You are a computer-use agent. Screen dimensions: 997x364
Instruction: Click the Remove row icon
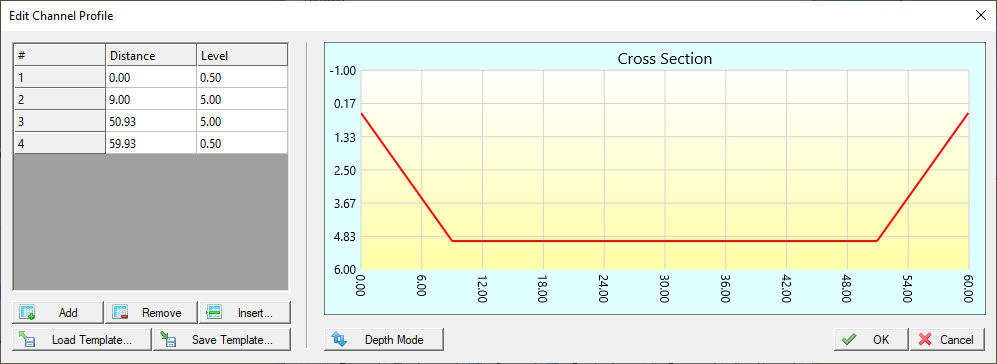pyautogui.click(x=121, y=312)
